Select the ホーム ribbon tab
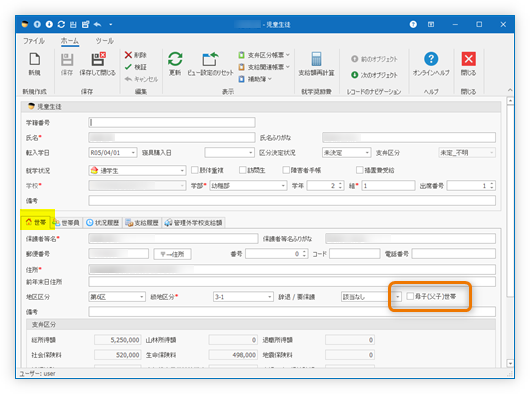Image resolution: width=530 pixels, height=394 pixels. pyautogui.click(x=70, y=41)
